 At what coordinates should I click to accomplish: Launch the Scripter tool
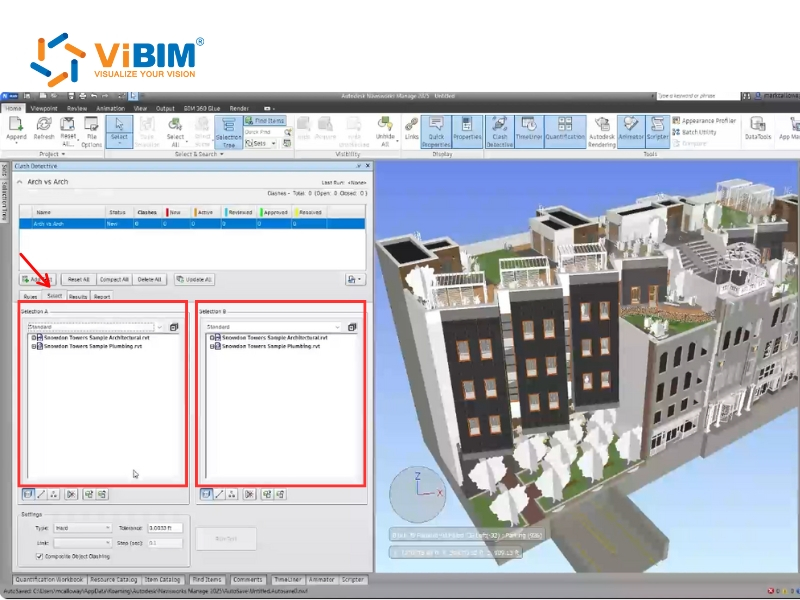pyautogui.click(x=658, y=127)
